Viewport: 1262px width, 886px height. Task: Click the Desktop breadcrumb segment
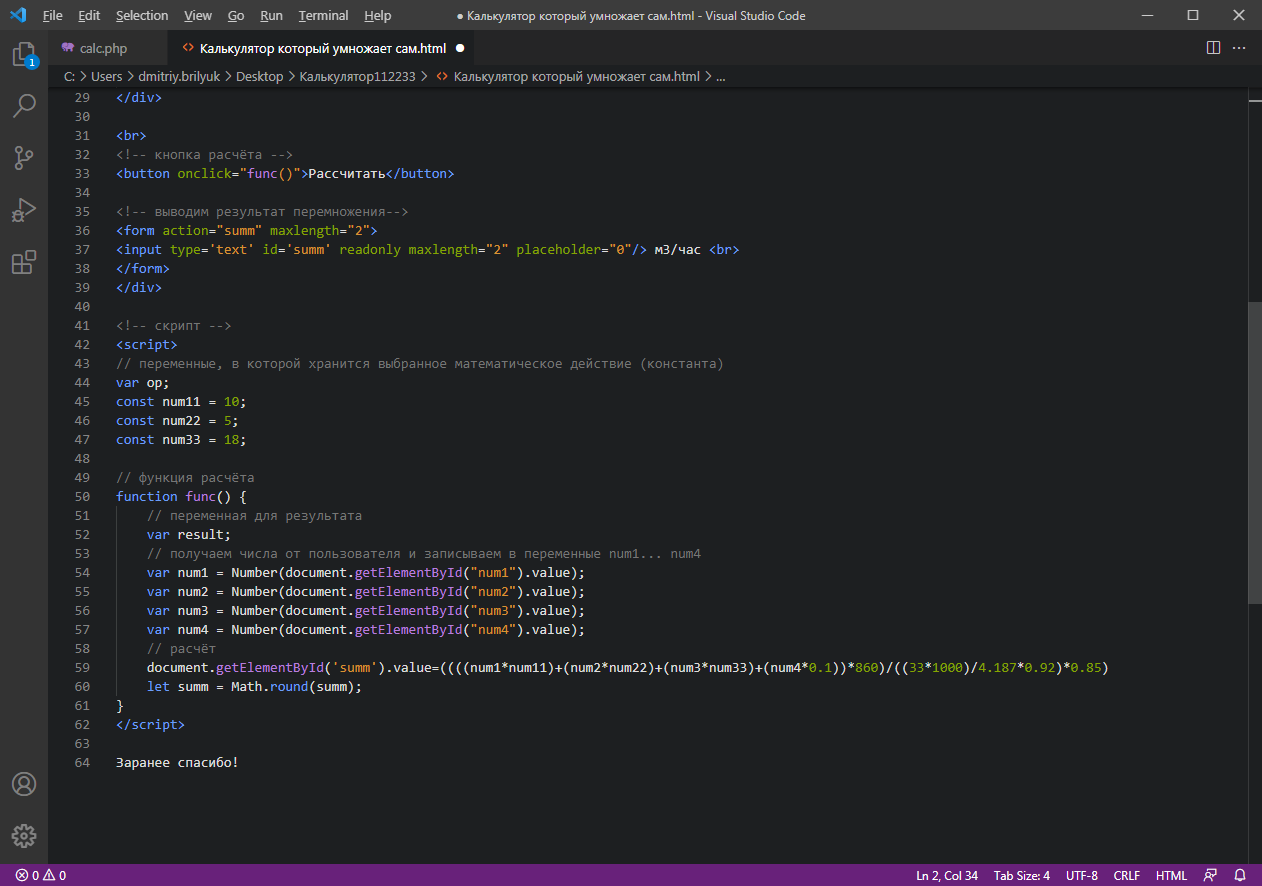260,76
